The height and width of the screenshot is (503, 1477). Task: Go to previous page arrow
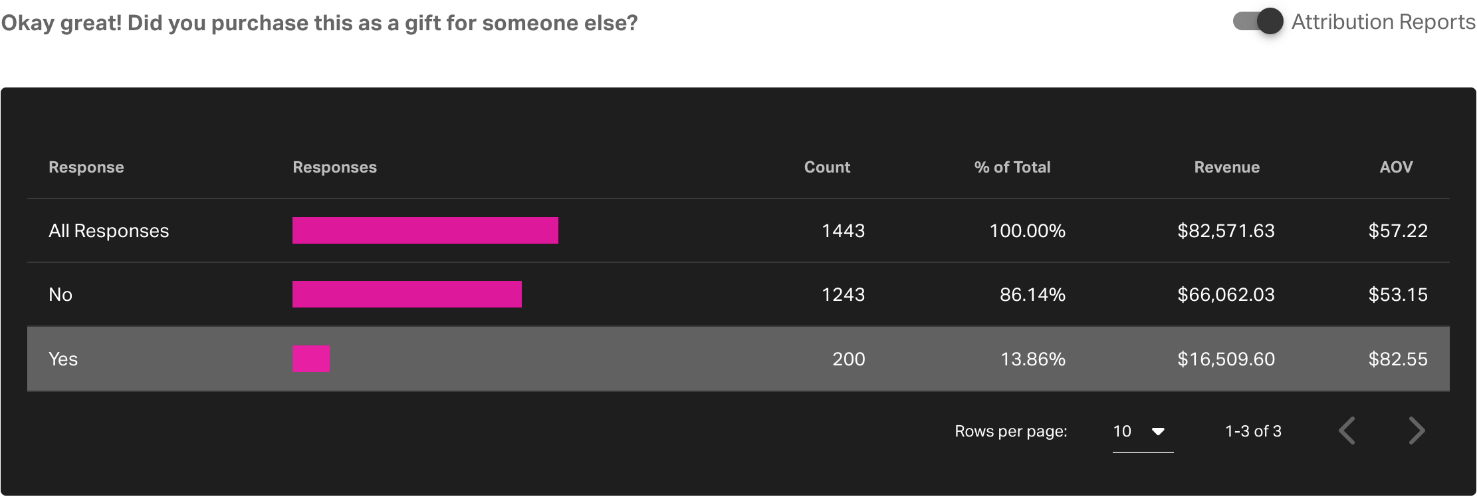tap(1347, 431)
